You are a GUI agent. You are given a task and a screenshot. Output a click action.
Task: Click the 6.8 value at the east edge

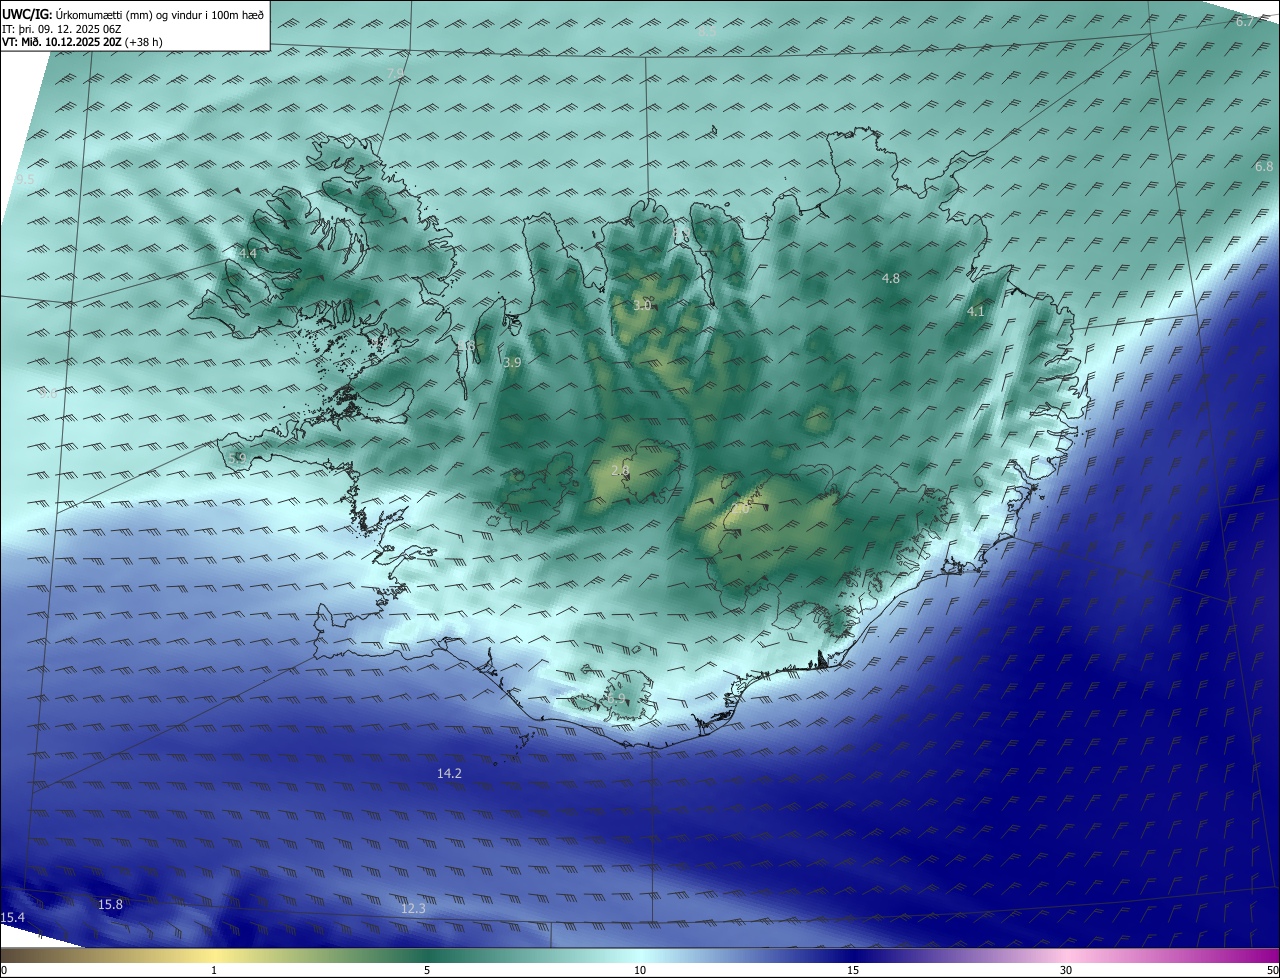[x=1264, y=167]
